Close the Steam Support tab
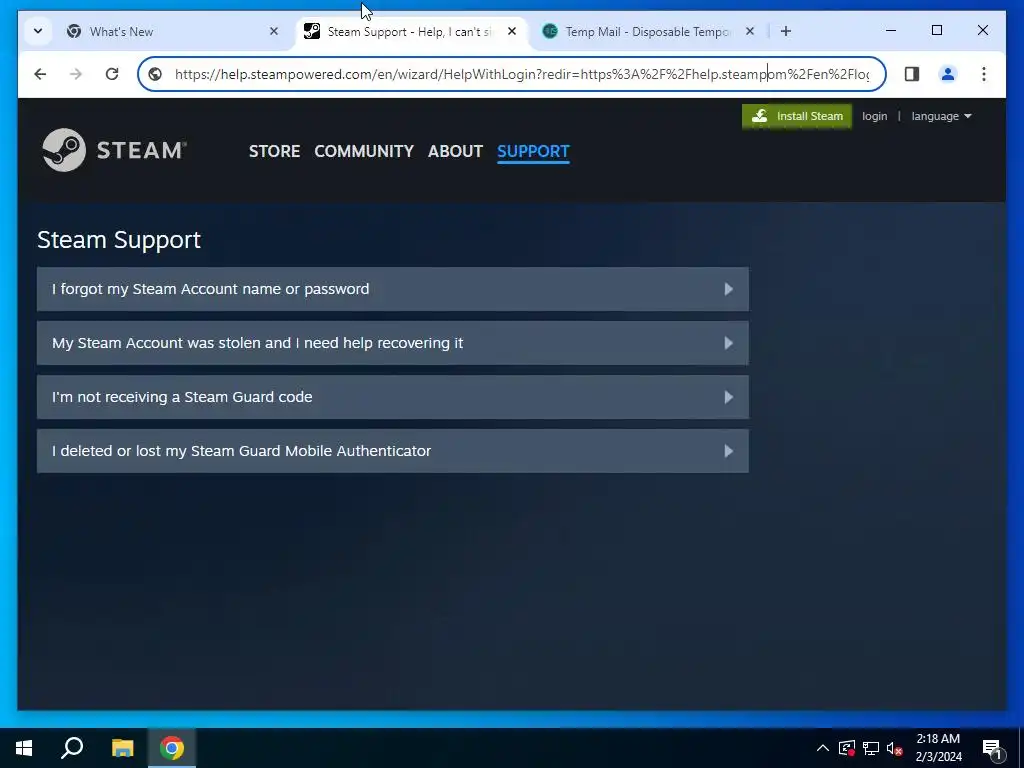This screenshot has width=1024, height=768. [512, 31]
